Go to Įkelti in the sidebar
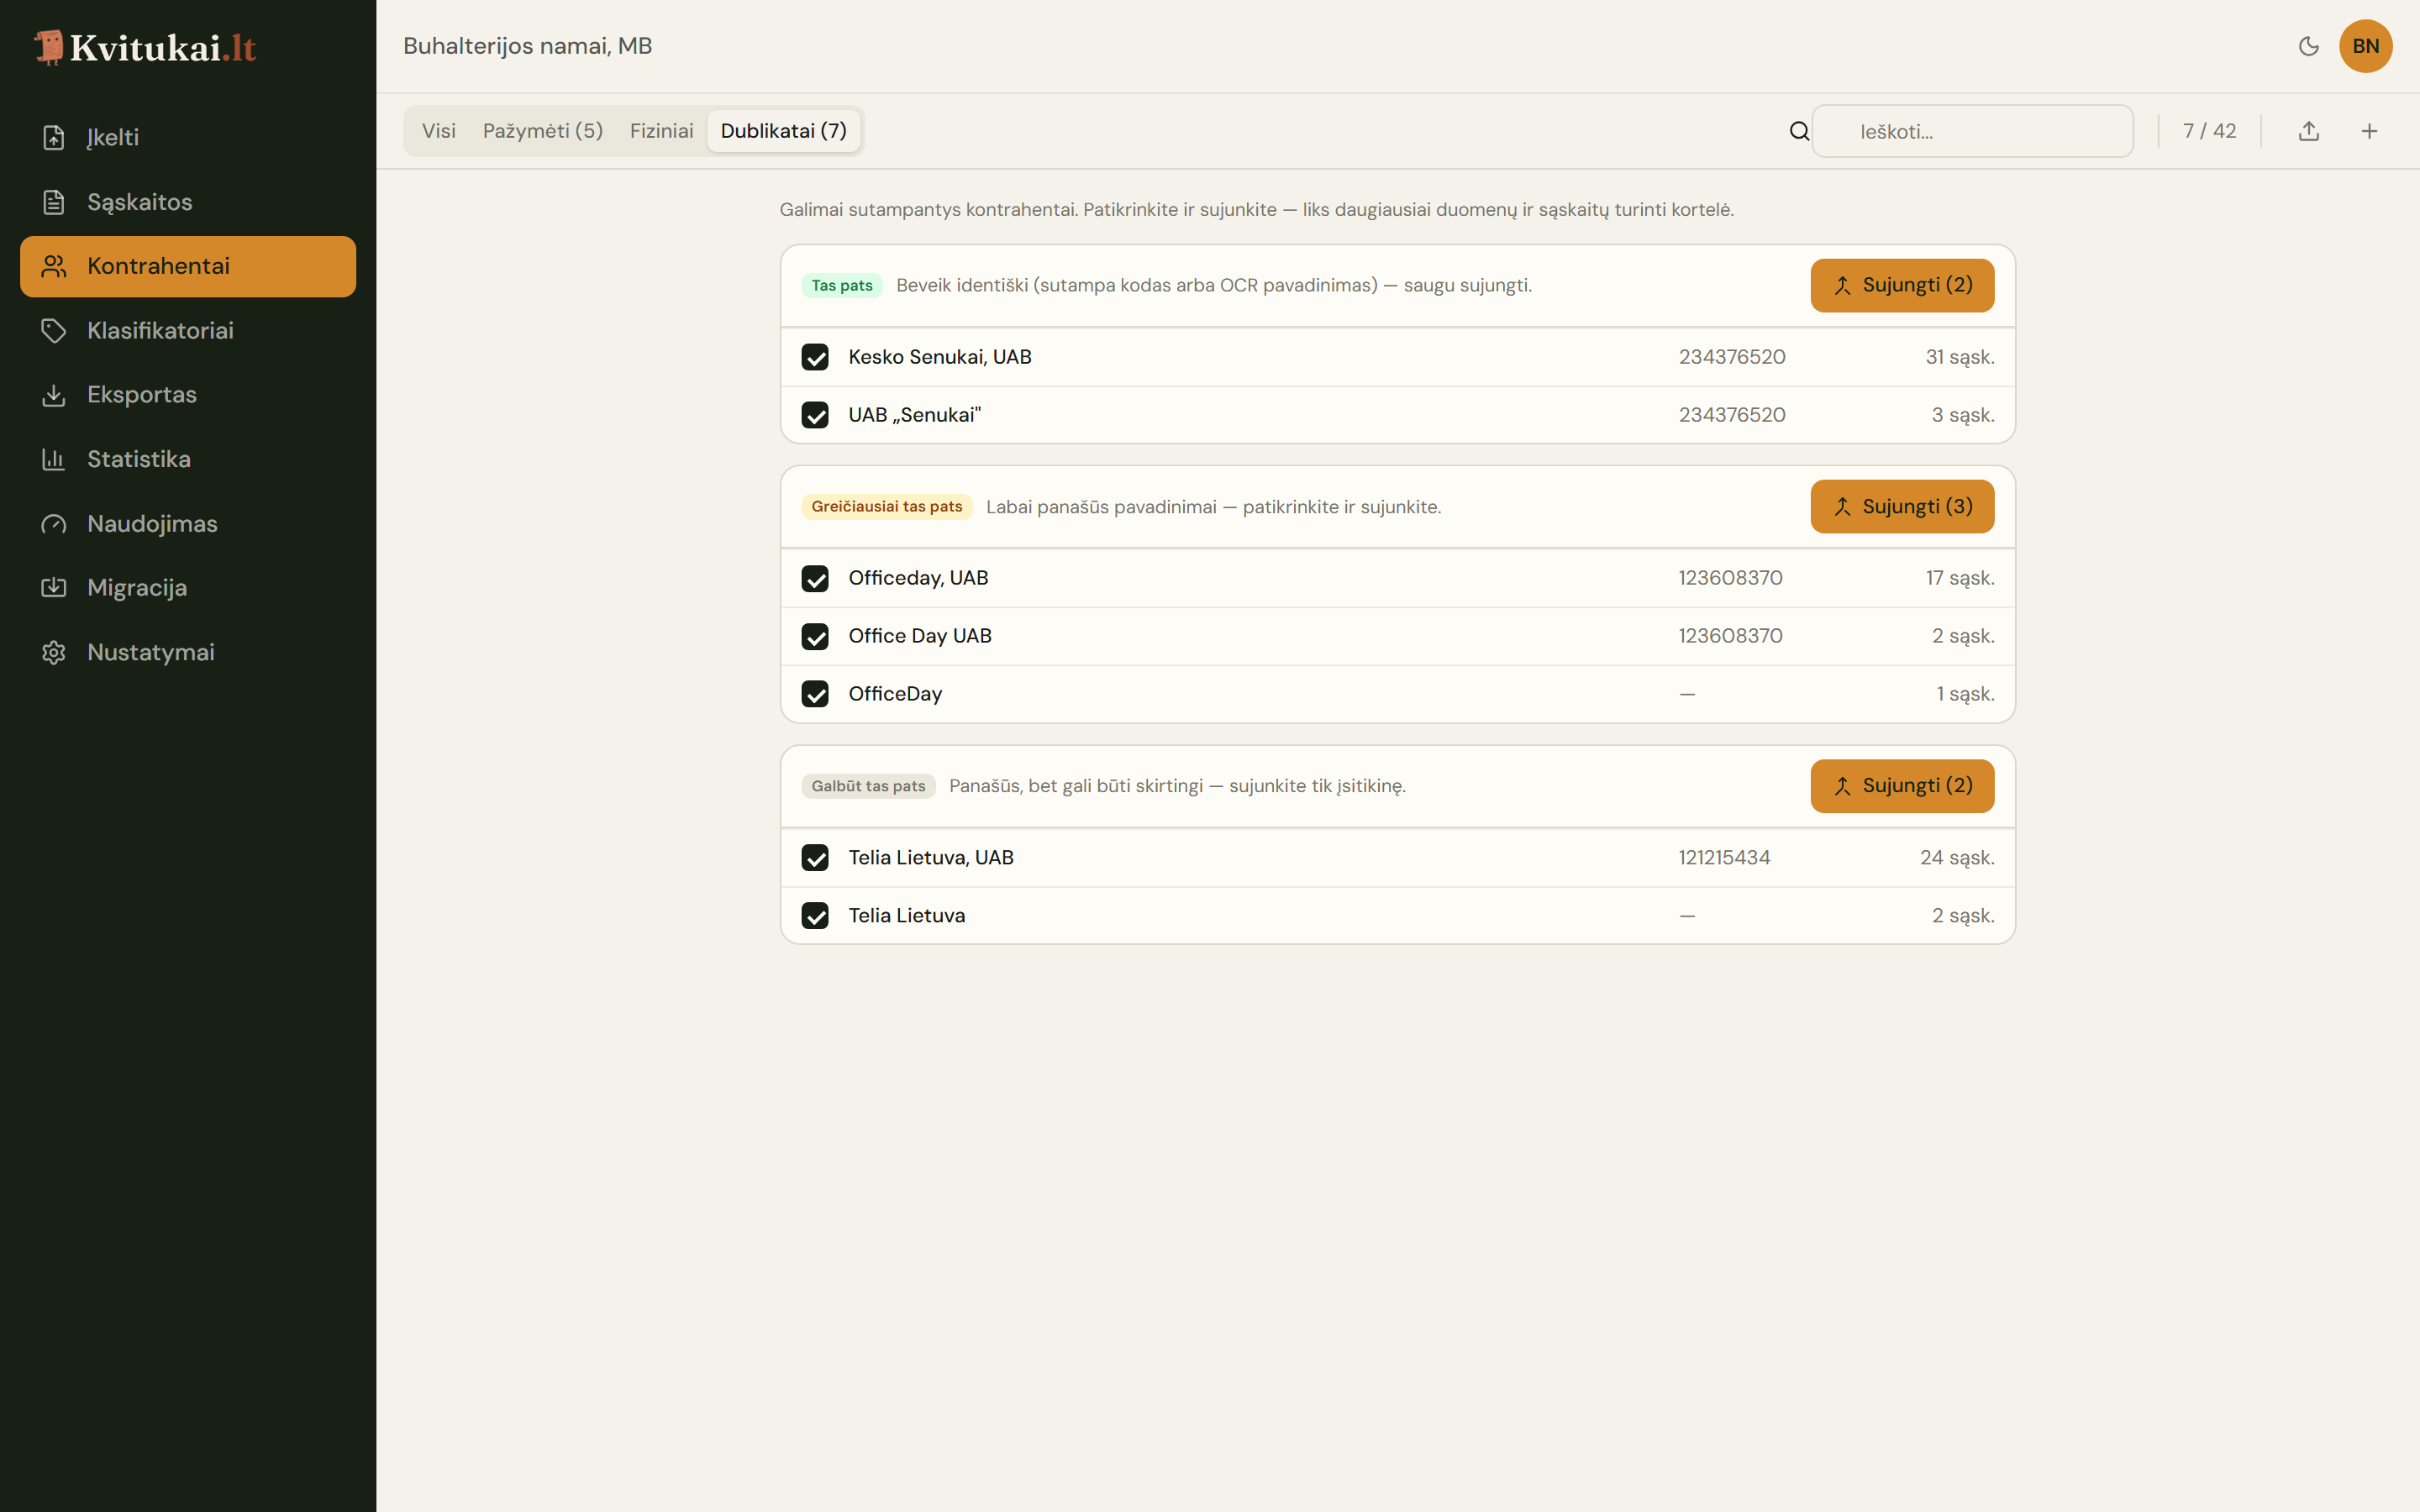 tap(188, 138)
